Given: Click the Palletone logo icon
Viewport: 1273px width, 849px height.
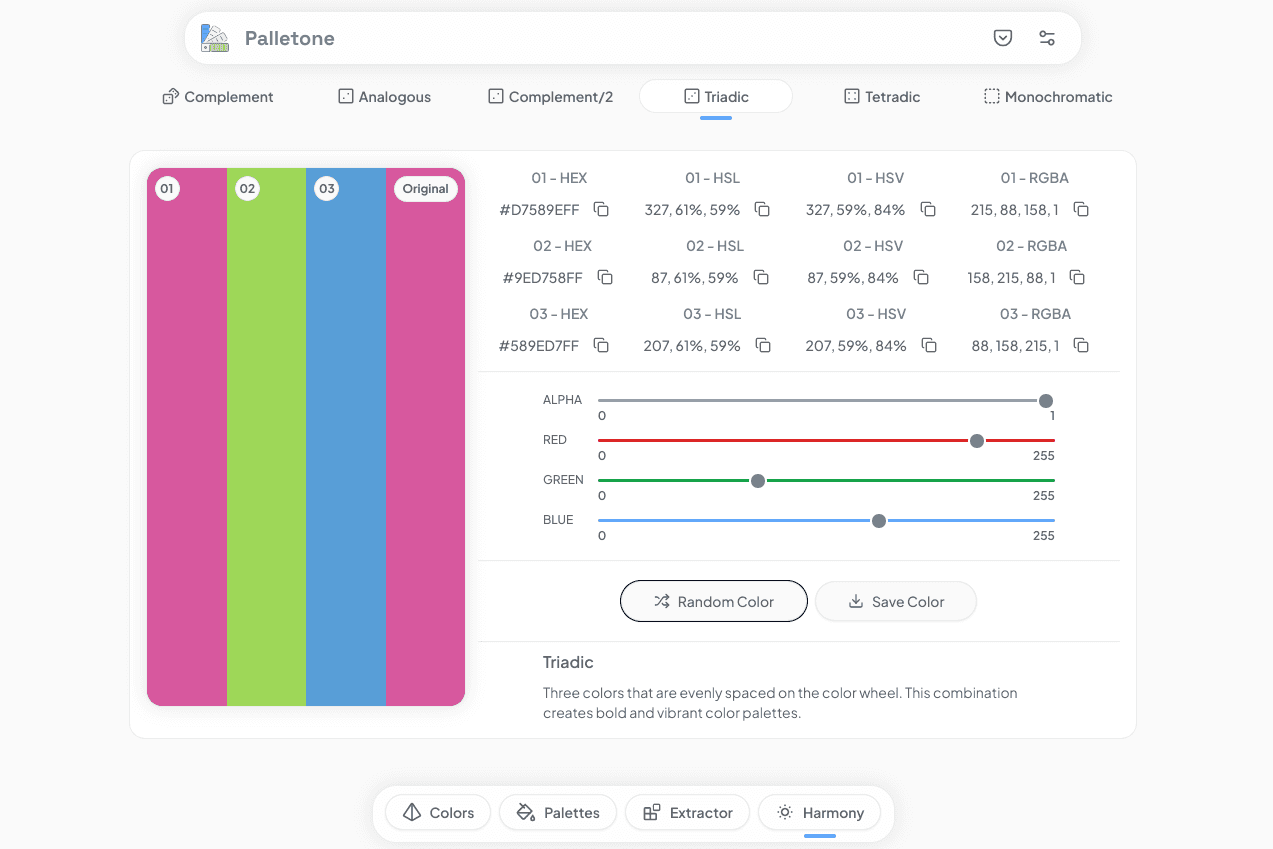Looking at the screenshot, I should (215, 38).
